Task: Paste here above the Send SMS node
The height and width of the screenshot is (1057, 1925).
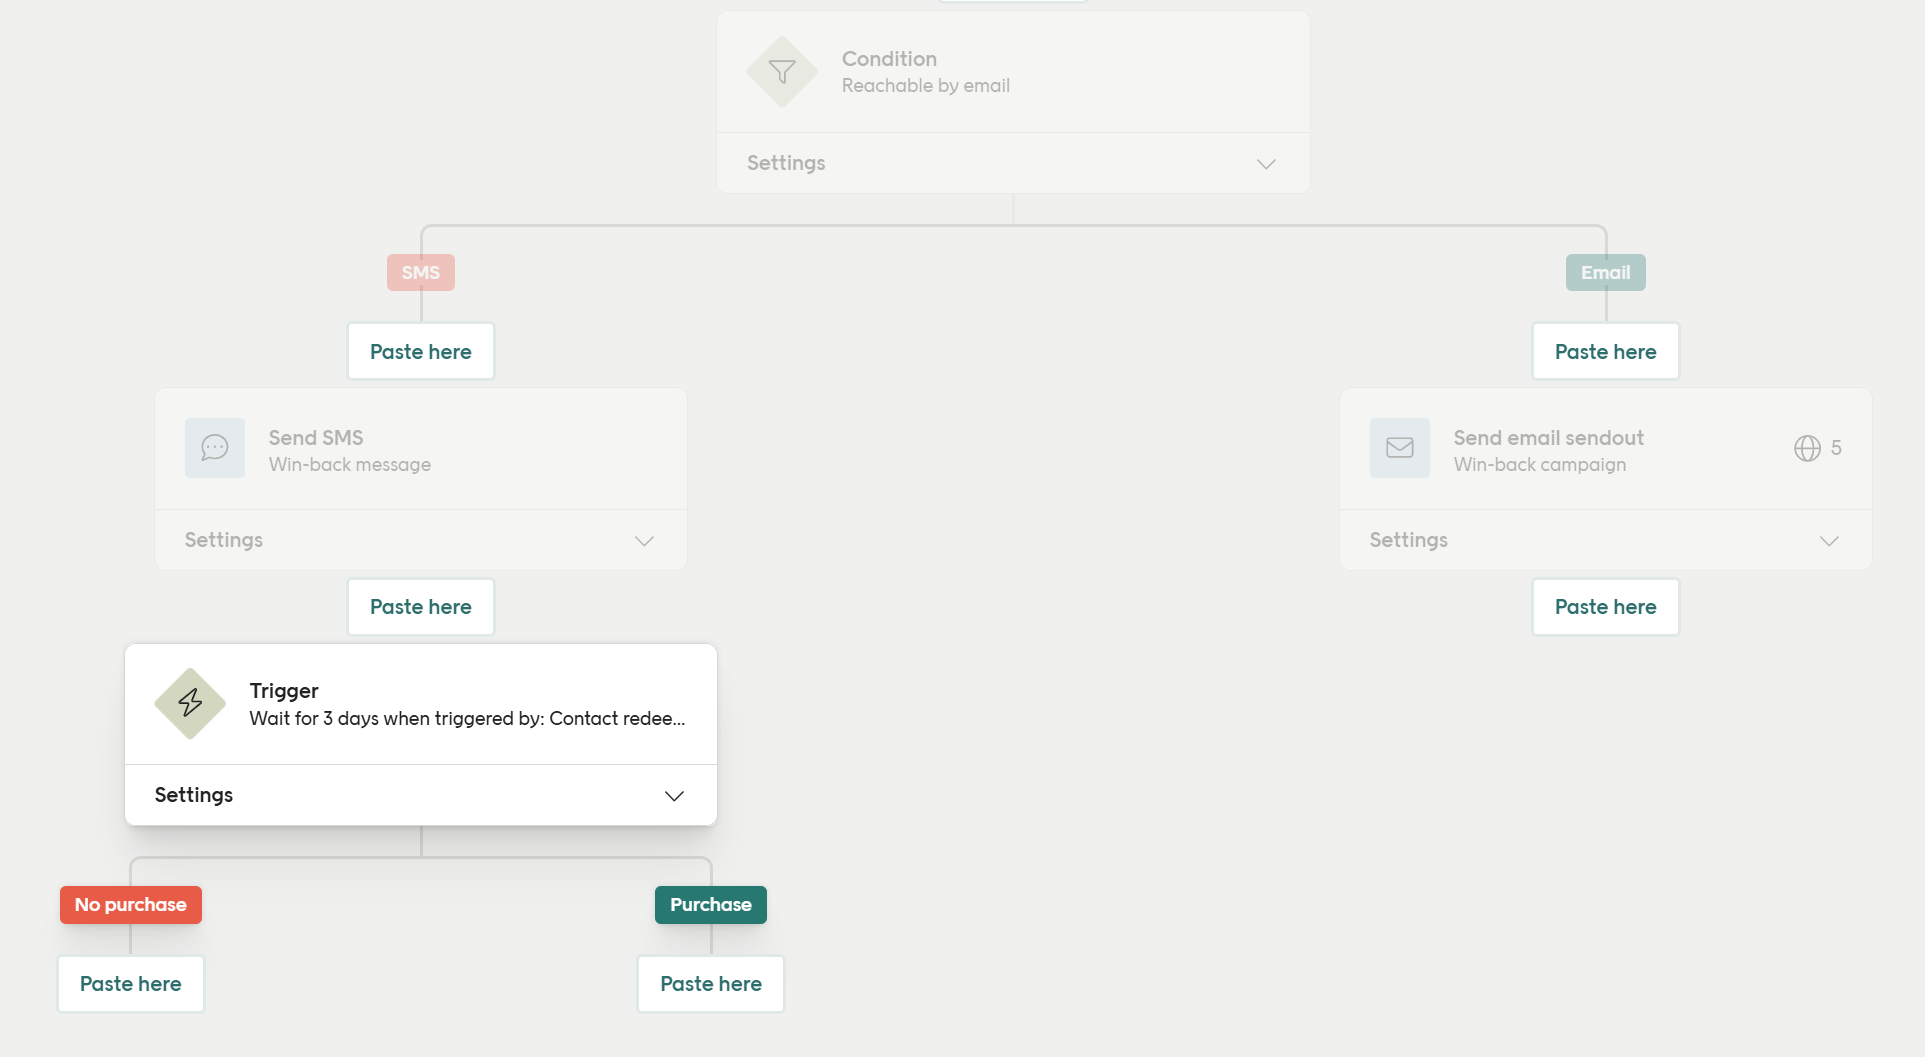Action: (x=421, y=352)
